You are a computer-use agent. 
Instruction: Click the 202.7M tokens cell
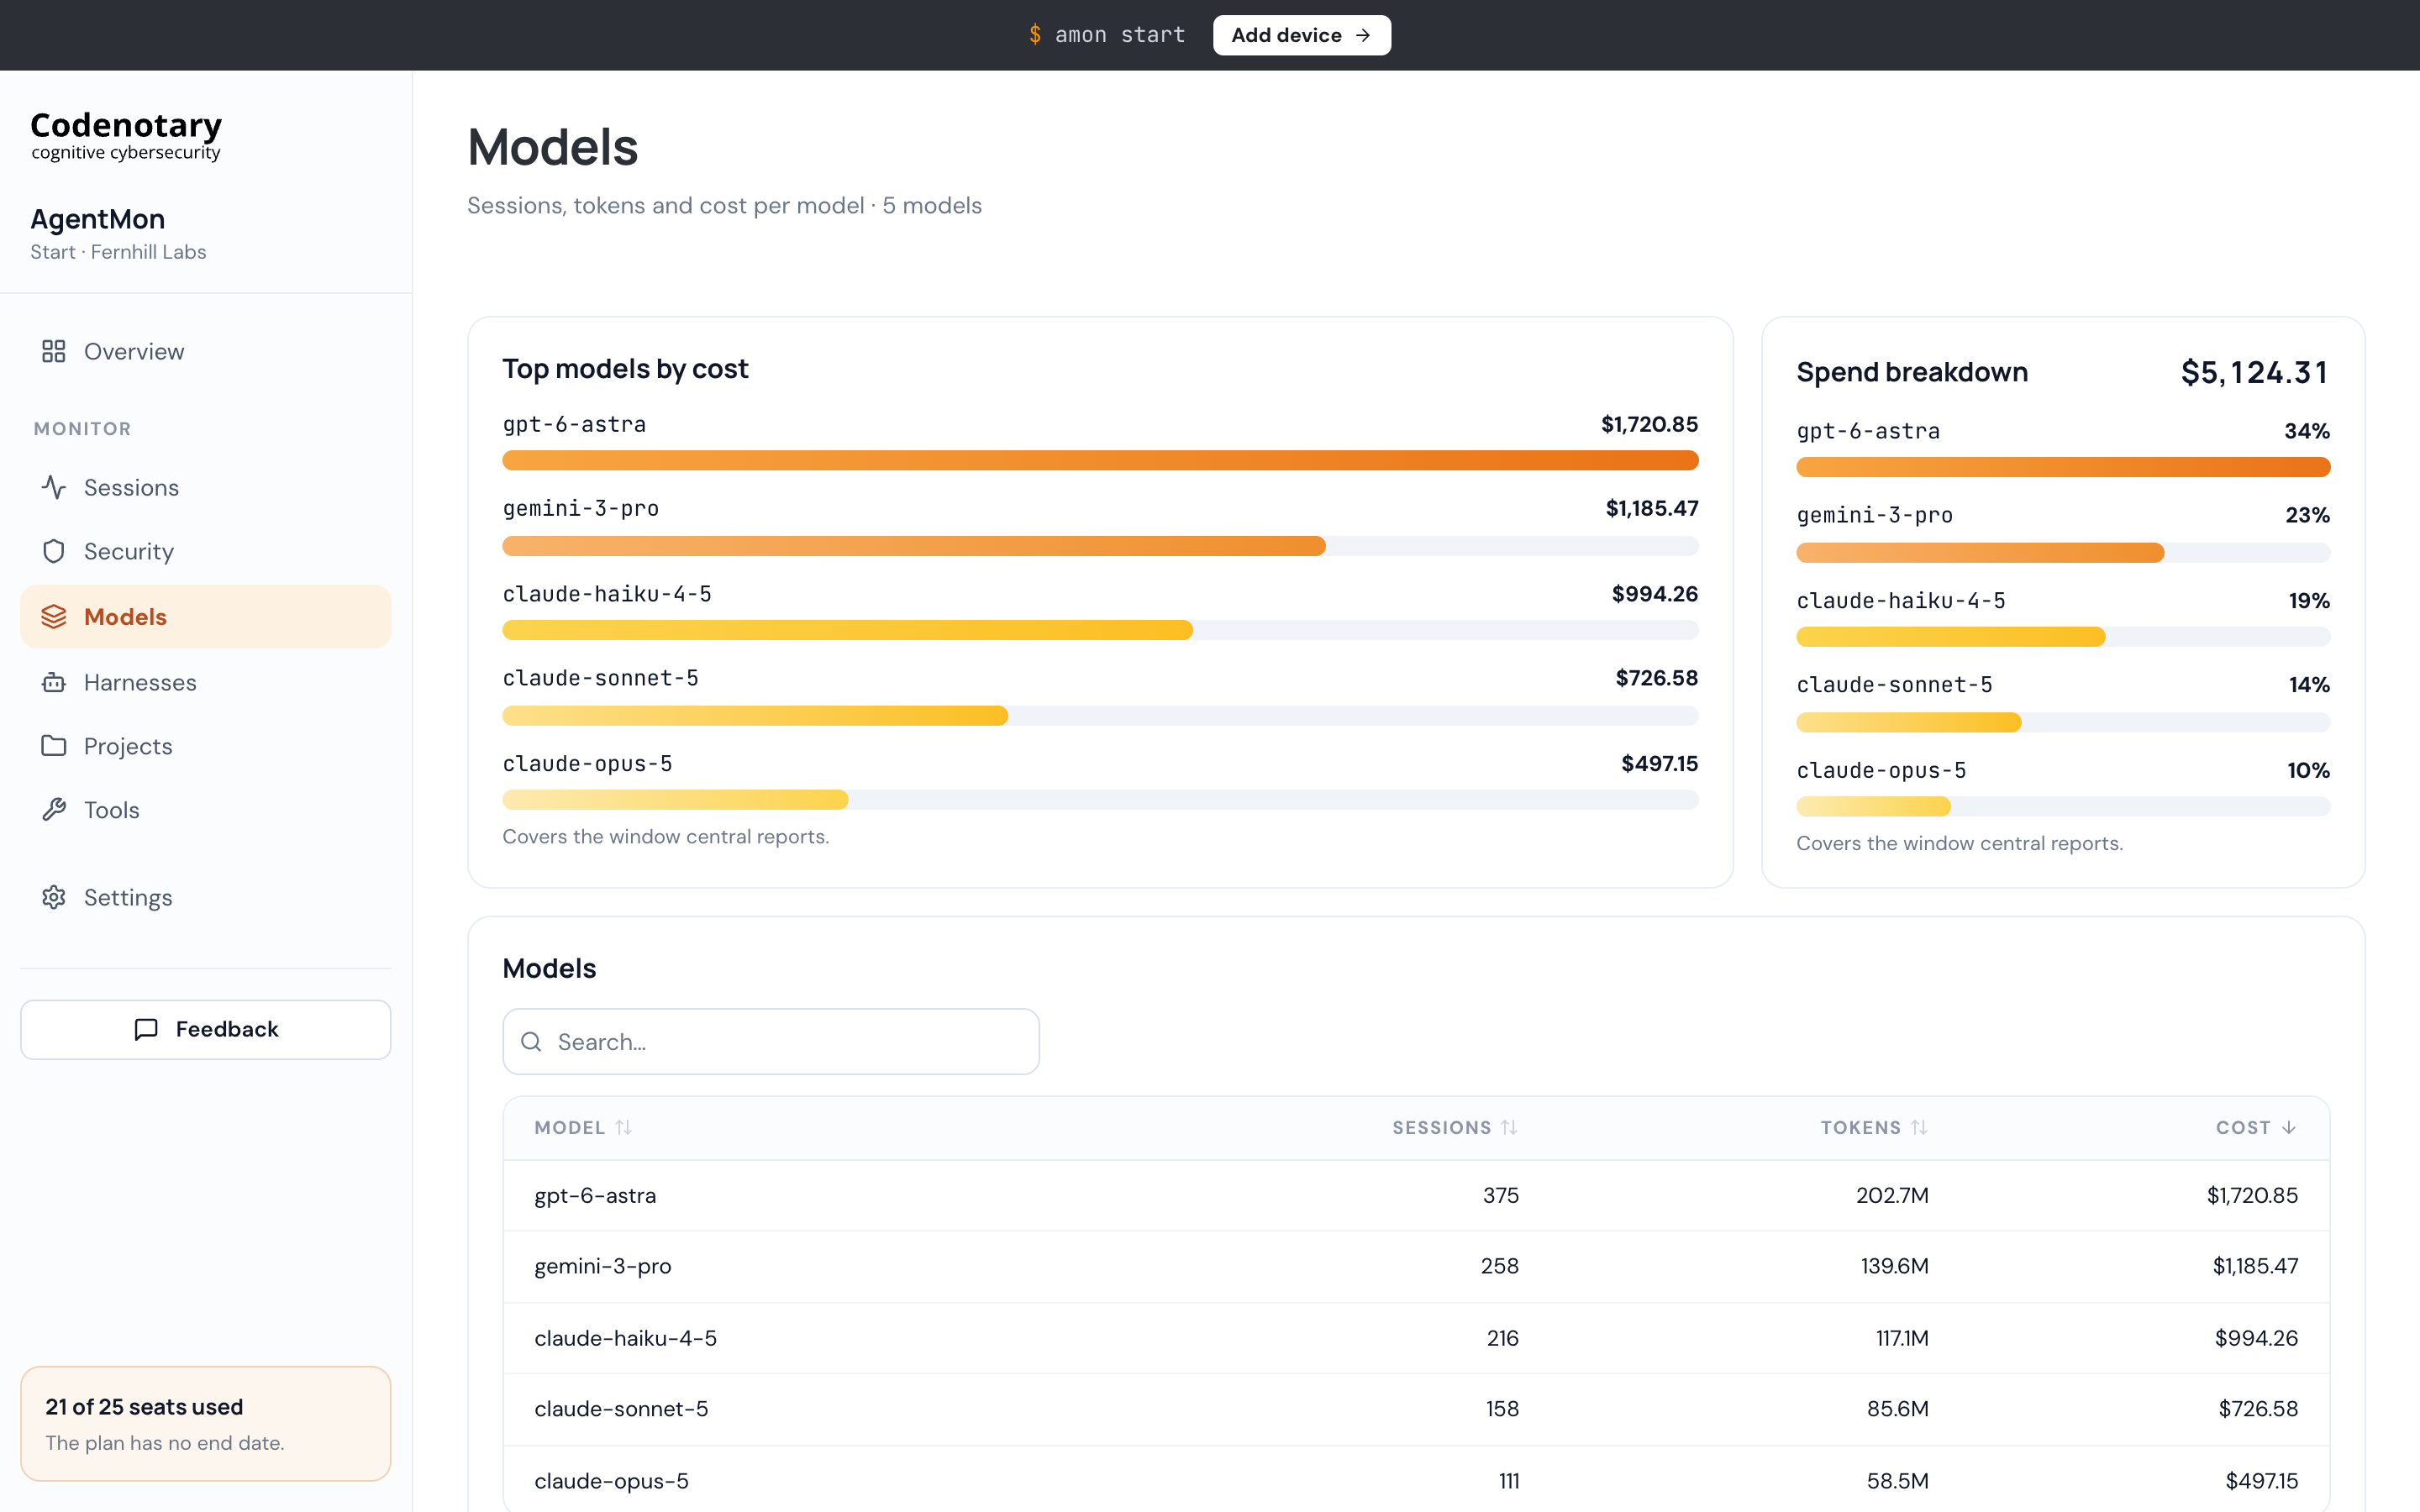point(1892,1195)
